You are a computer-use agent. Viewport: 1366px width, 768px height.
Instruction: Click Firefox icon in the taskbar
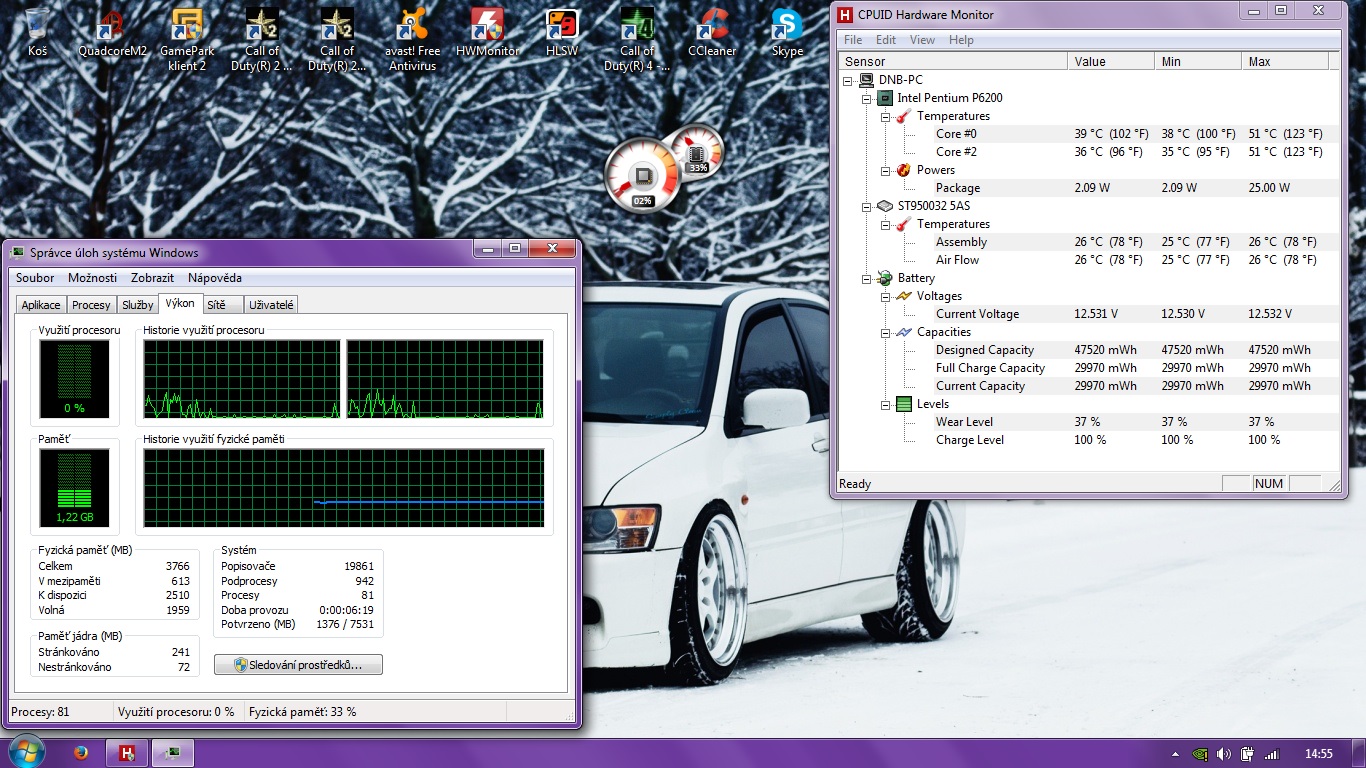pyautogui.click(x=81, y=752)
